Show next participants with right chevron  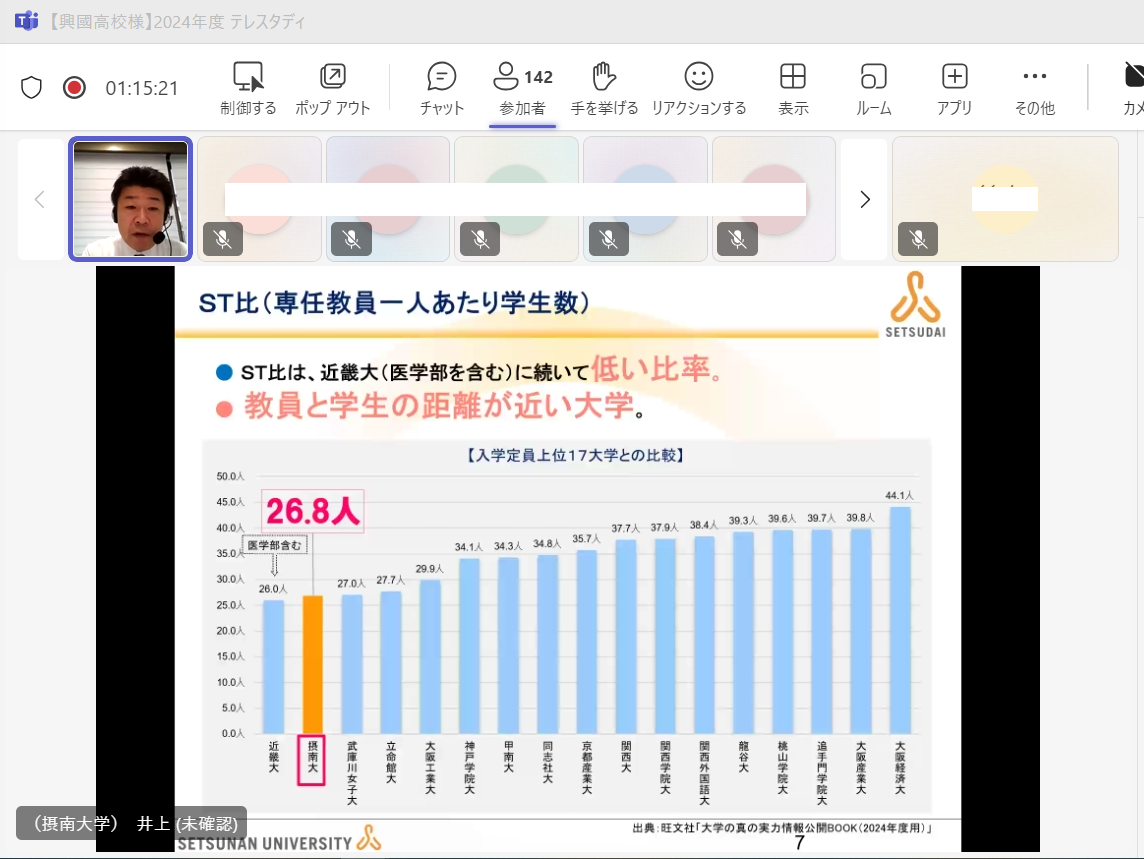[865, 199]
